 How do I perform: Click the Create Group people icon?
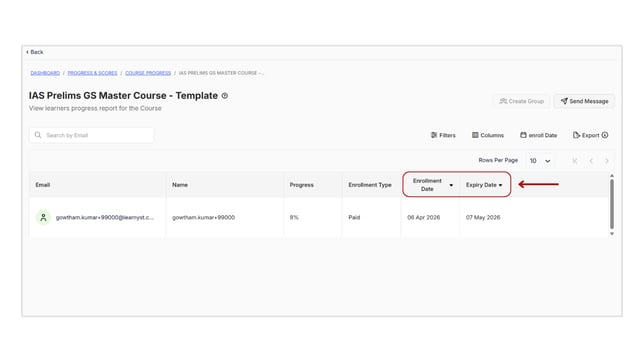(503, 101)
